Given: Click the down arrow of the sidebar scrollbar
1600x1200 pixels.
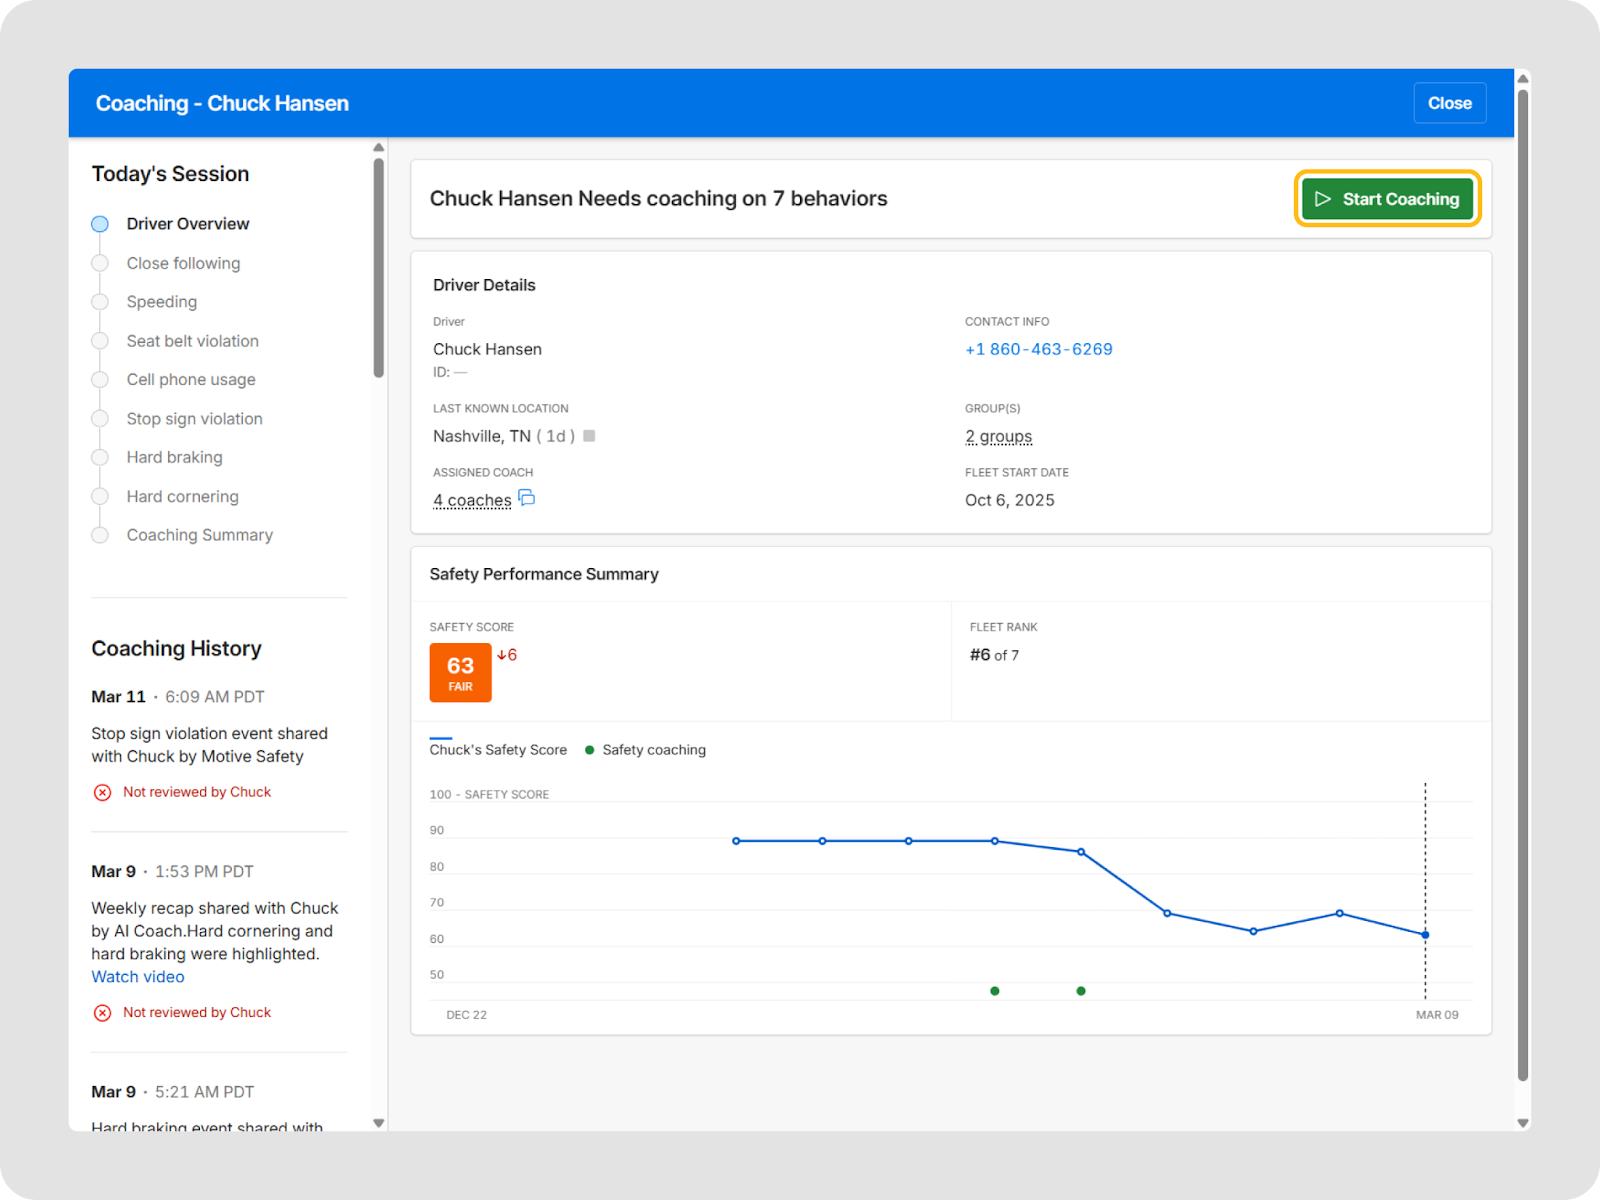Looking at the screenshot, I should pos(378,1123).
